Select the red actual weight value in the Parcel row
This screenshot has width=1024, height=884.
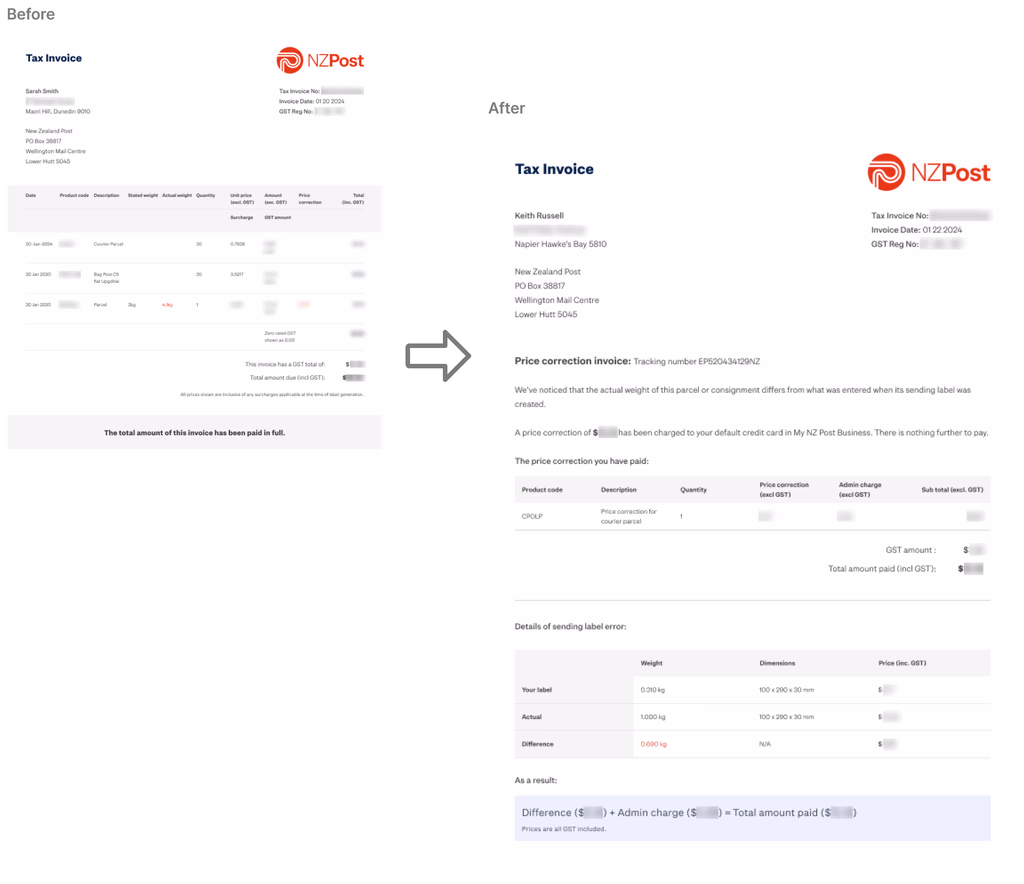pos(167,305)
